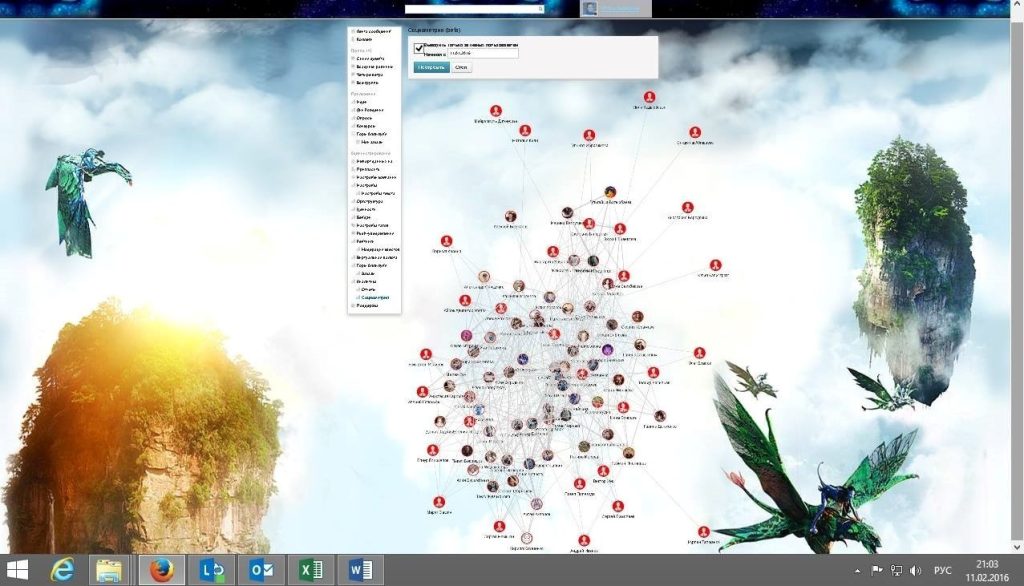Image resolution: width=1024 pixels, height=586 pixels.
Task: Open the Lync taskbar icon
Action: [x=211, y=570]
